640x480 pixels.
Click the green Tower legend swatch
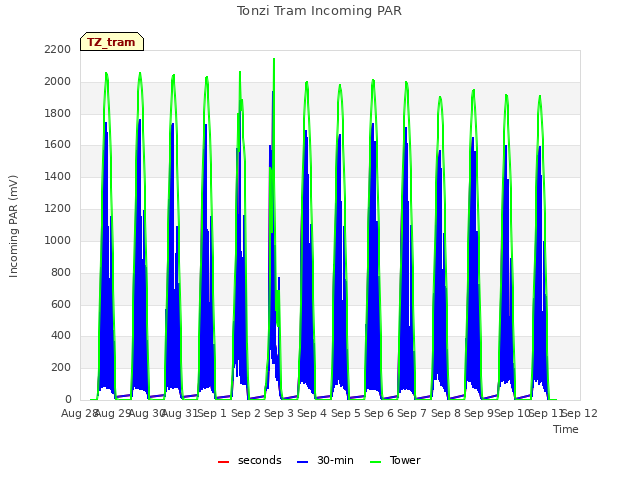point(375,462)
